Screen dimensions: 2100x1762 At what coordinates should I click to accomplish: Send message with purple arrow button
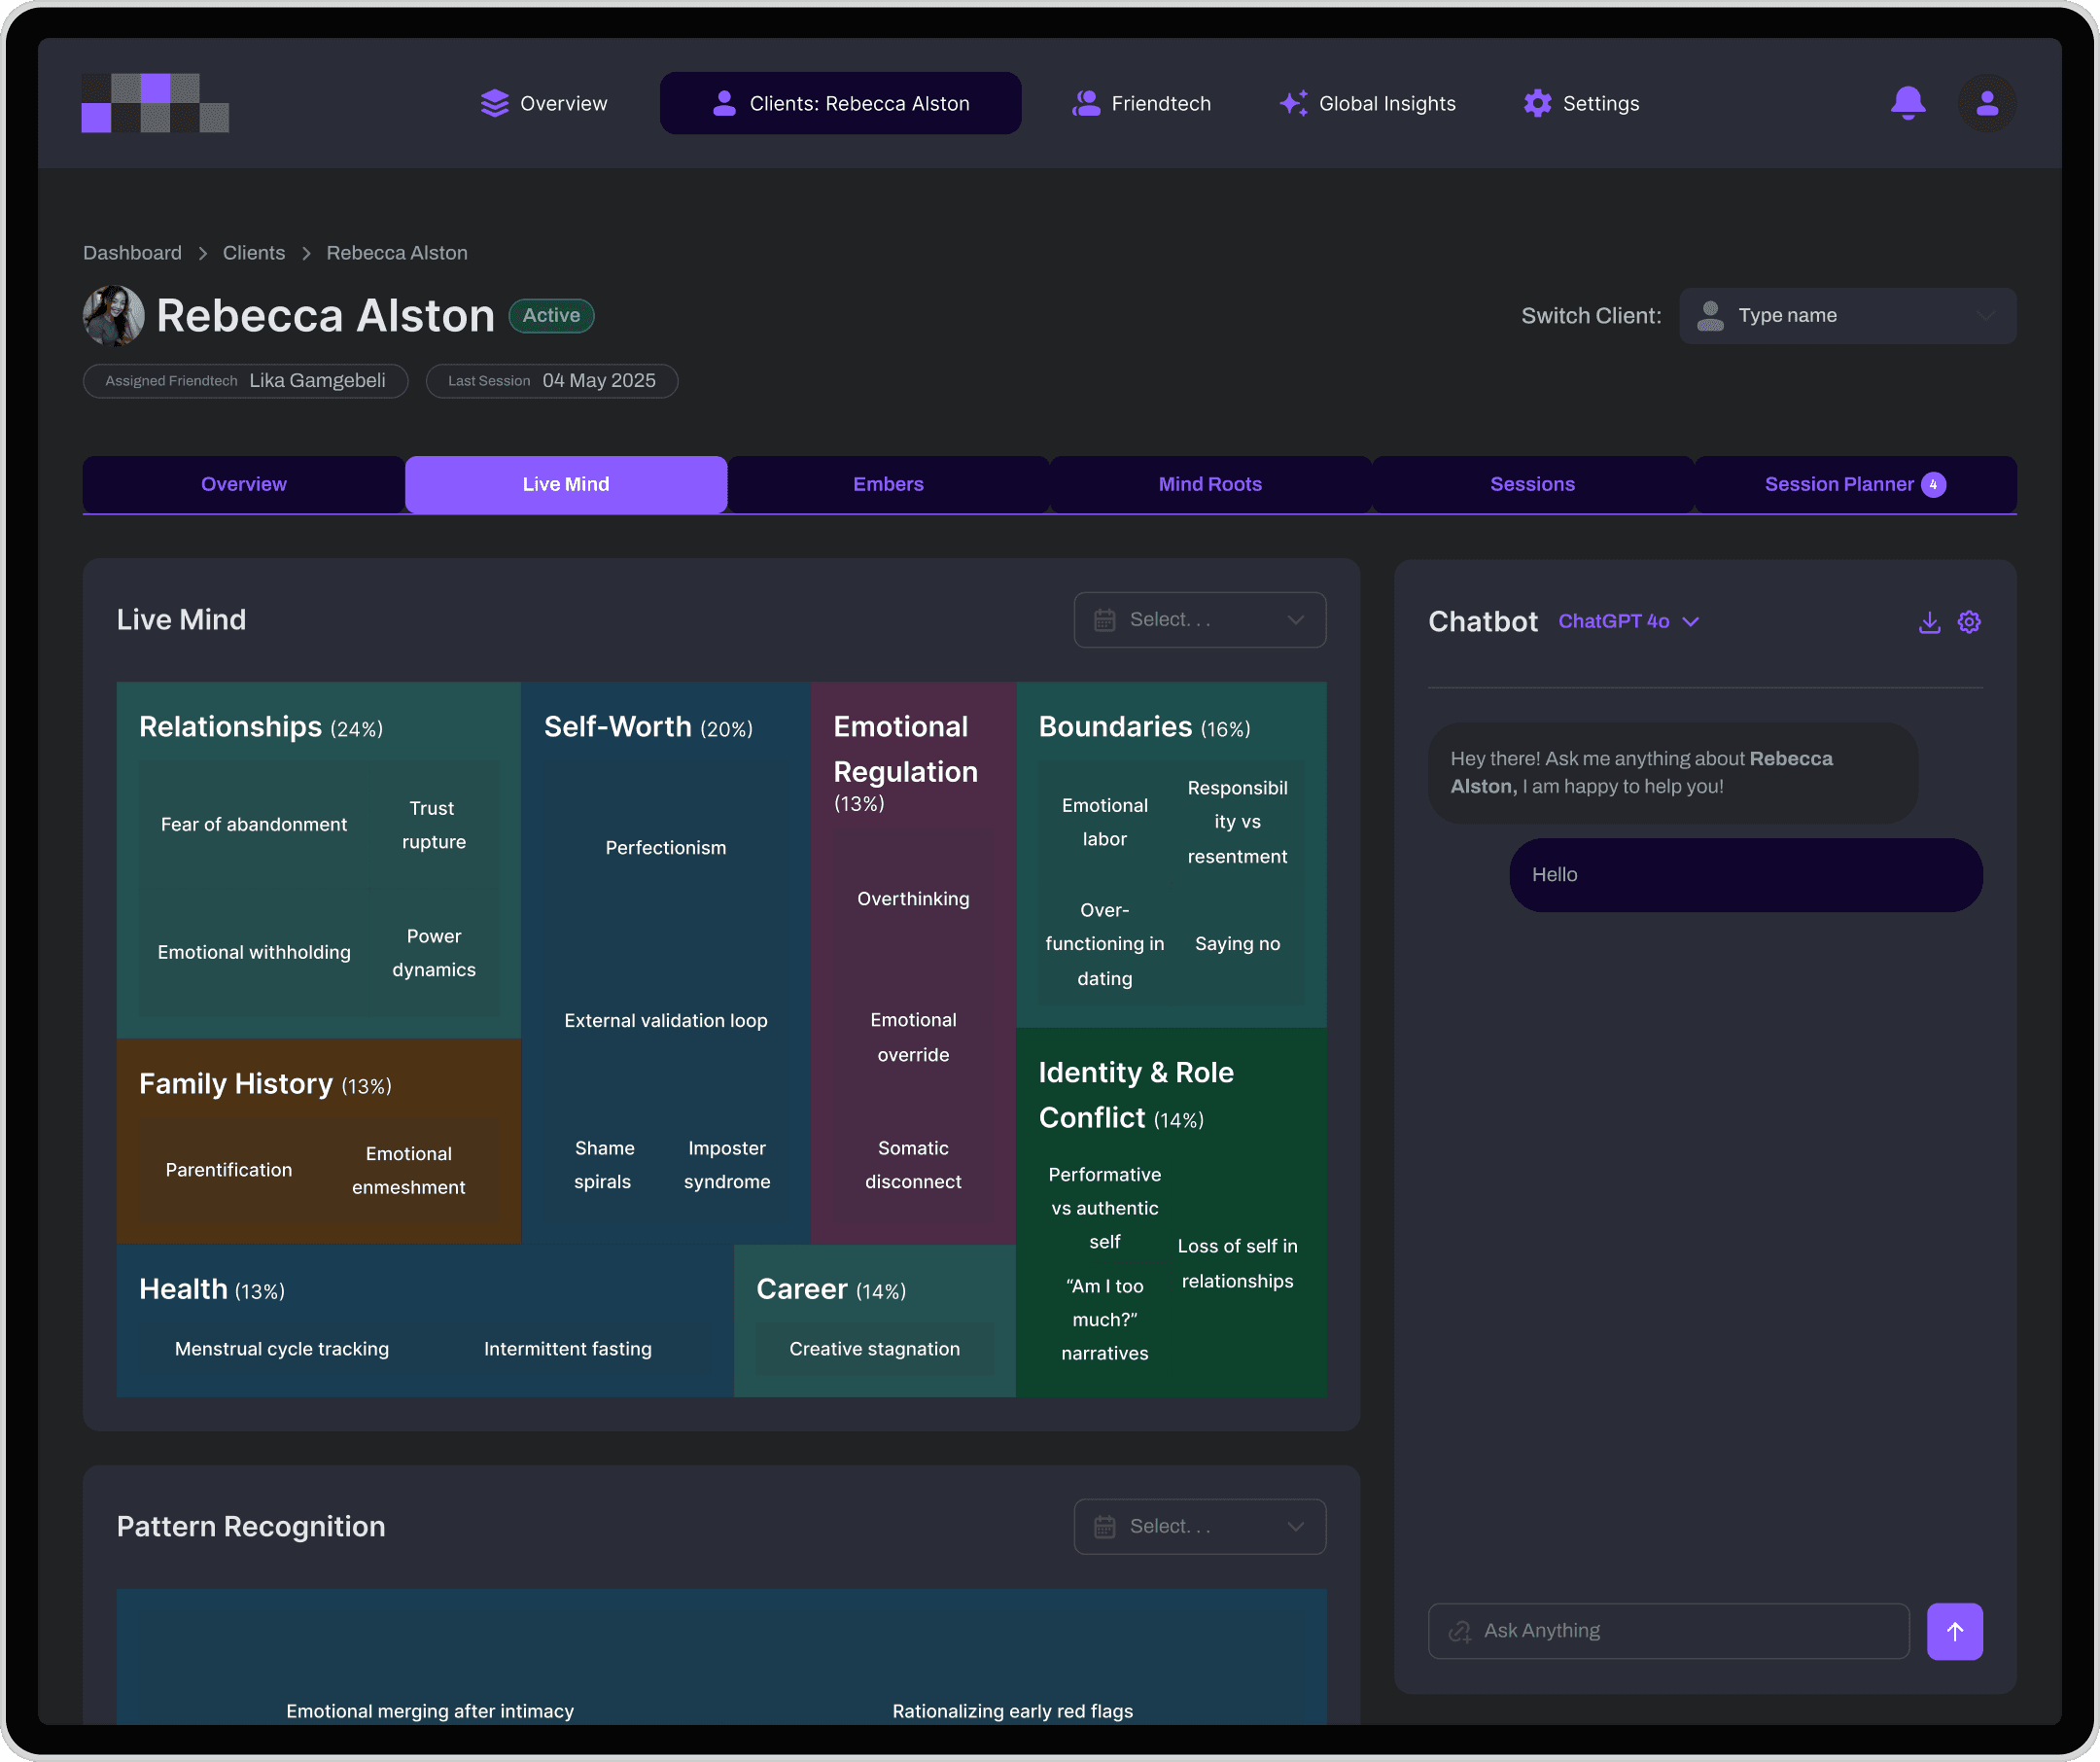(1954, 1631)
